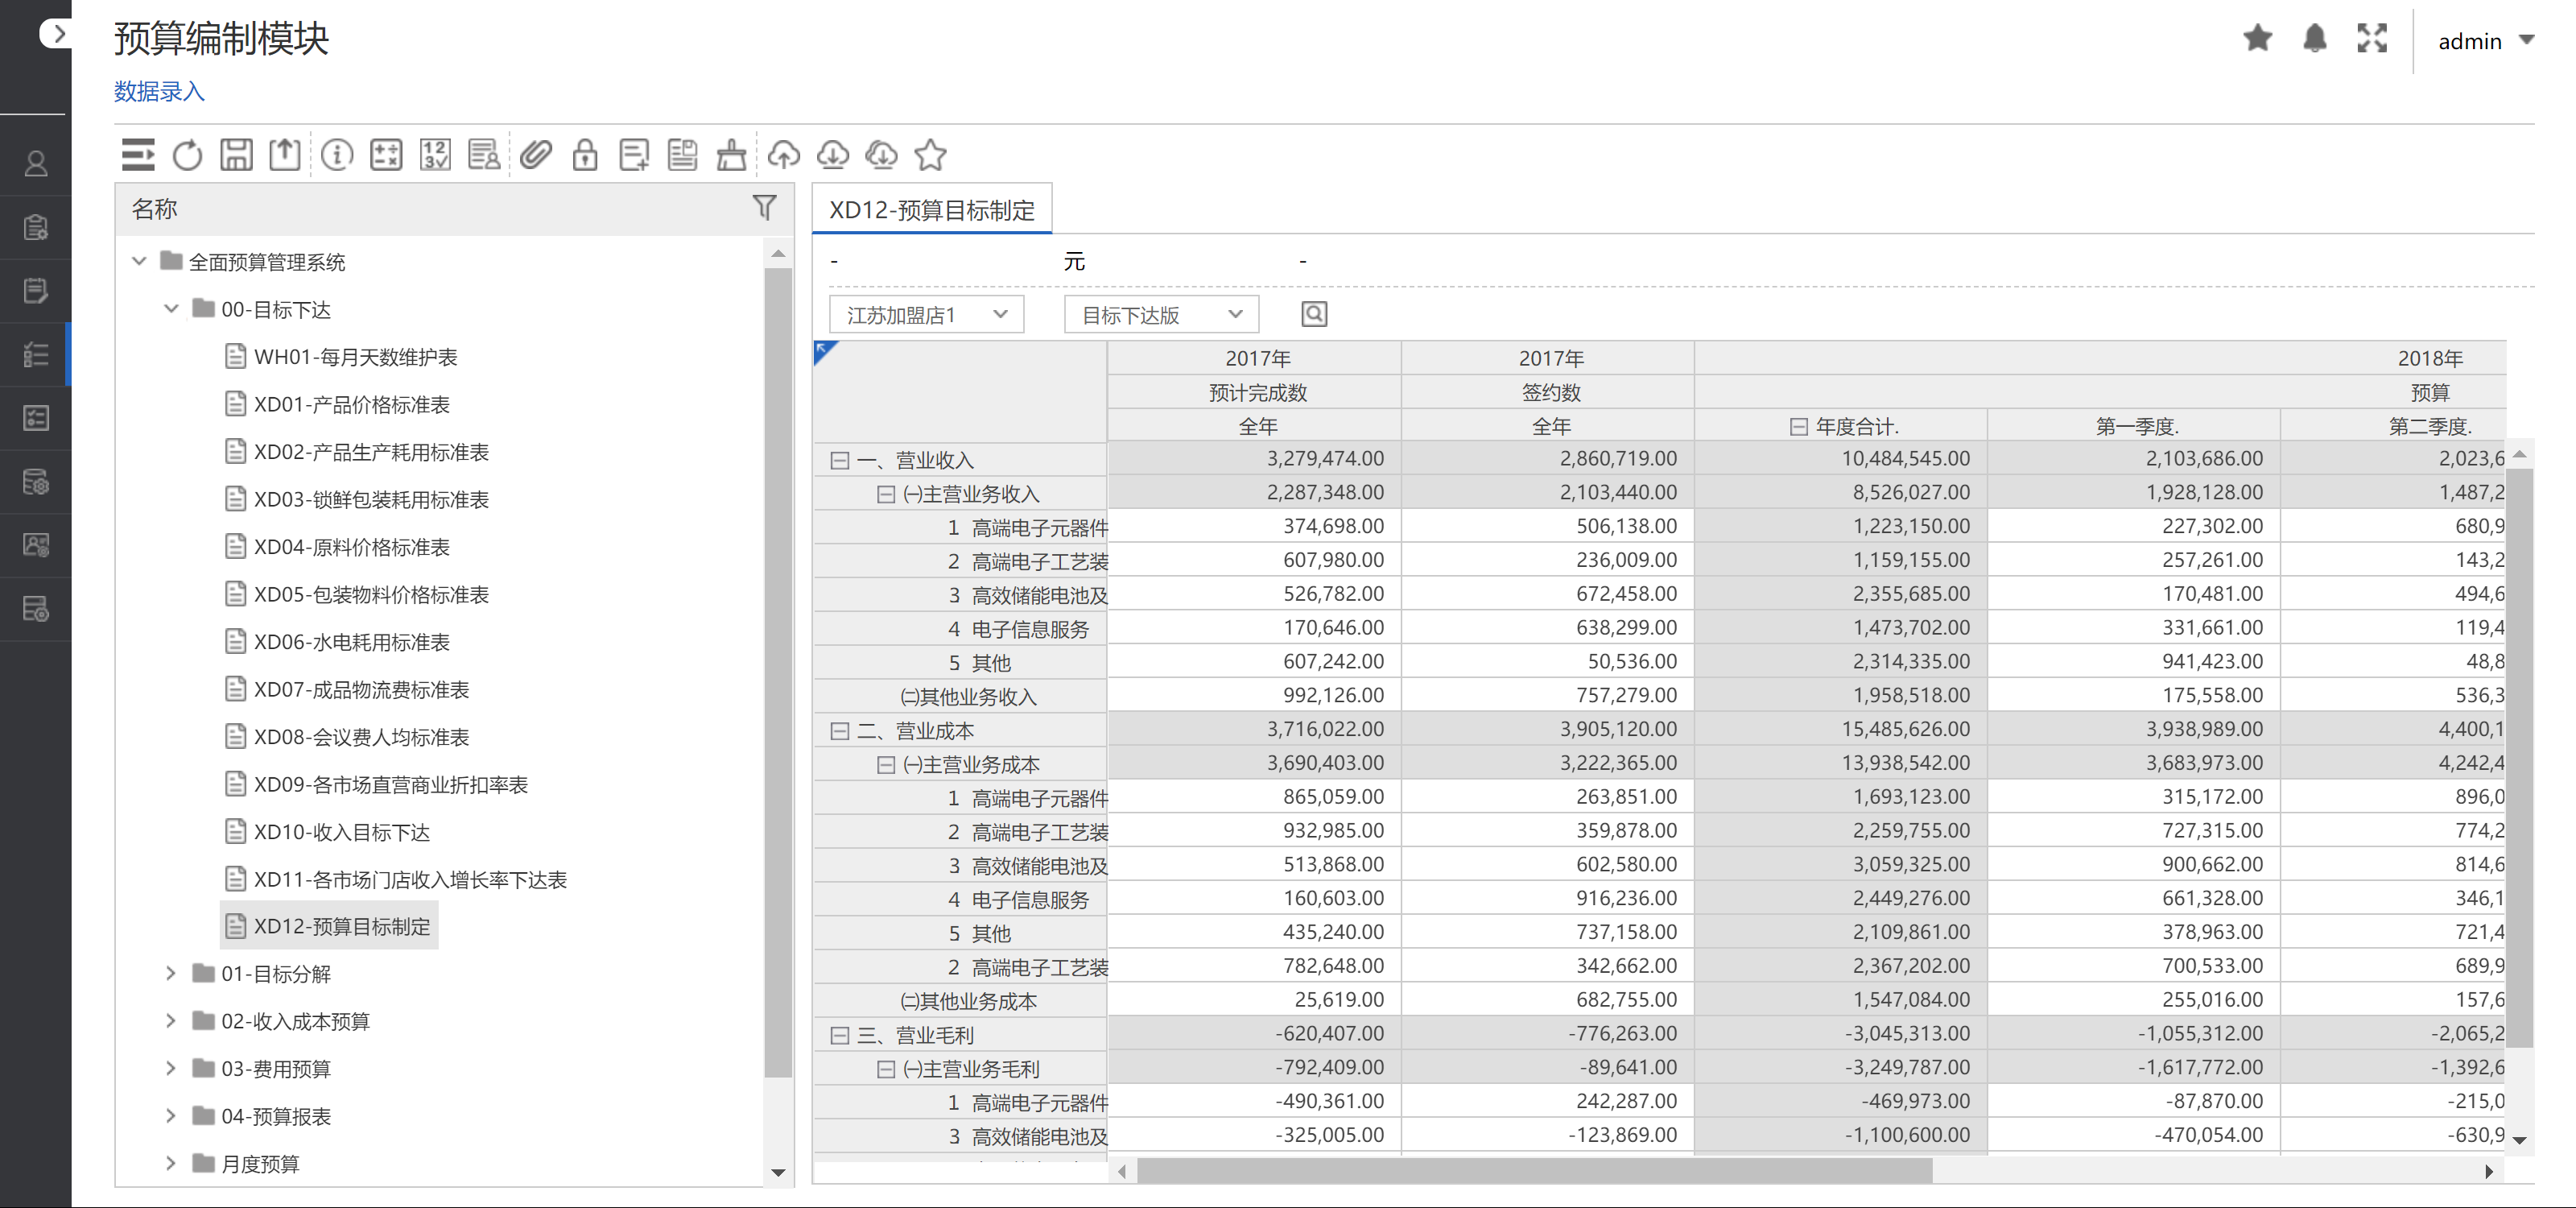The height and width of the screenshot is (1208, 2576).
Task: Expand the 02-收入成本预算 folder
Action: click(x=171, y=1021)
